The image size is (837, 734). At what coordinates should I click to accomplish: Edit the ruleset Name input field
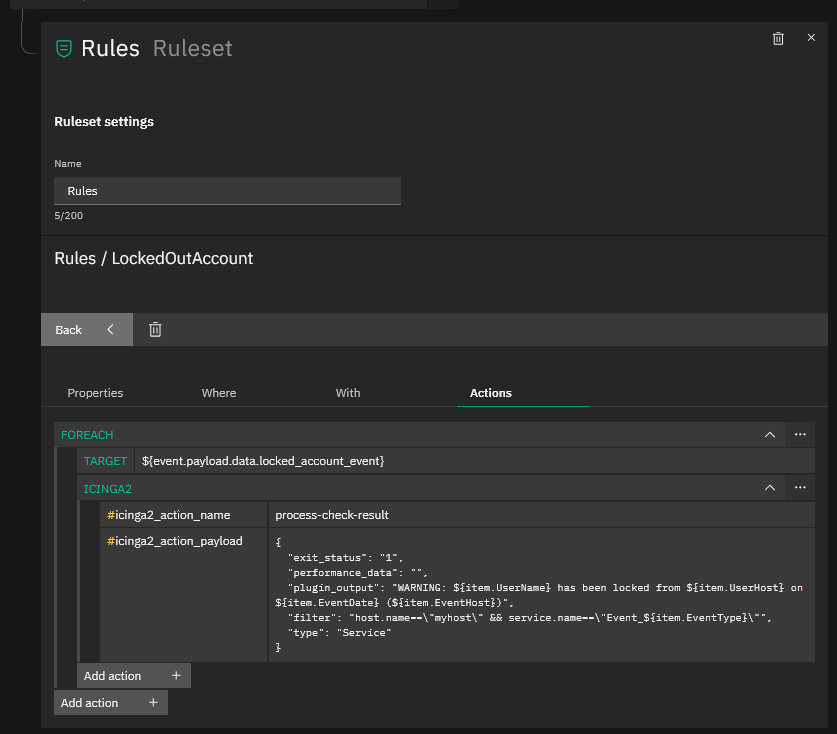(x=227, y=191)
